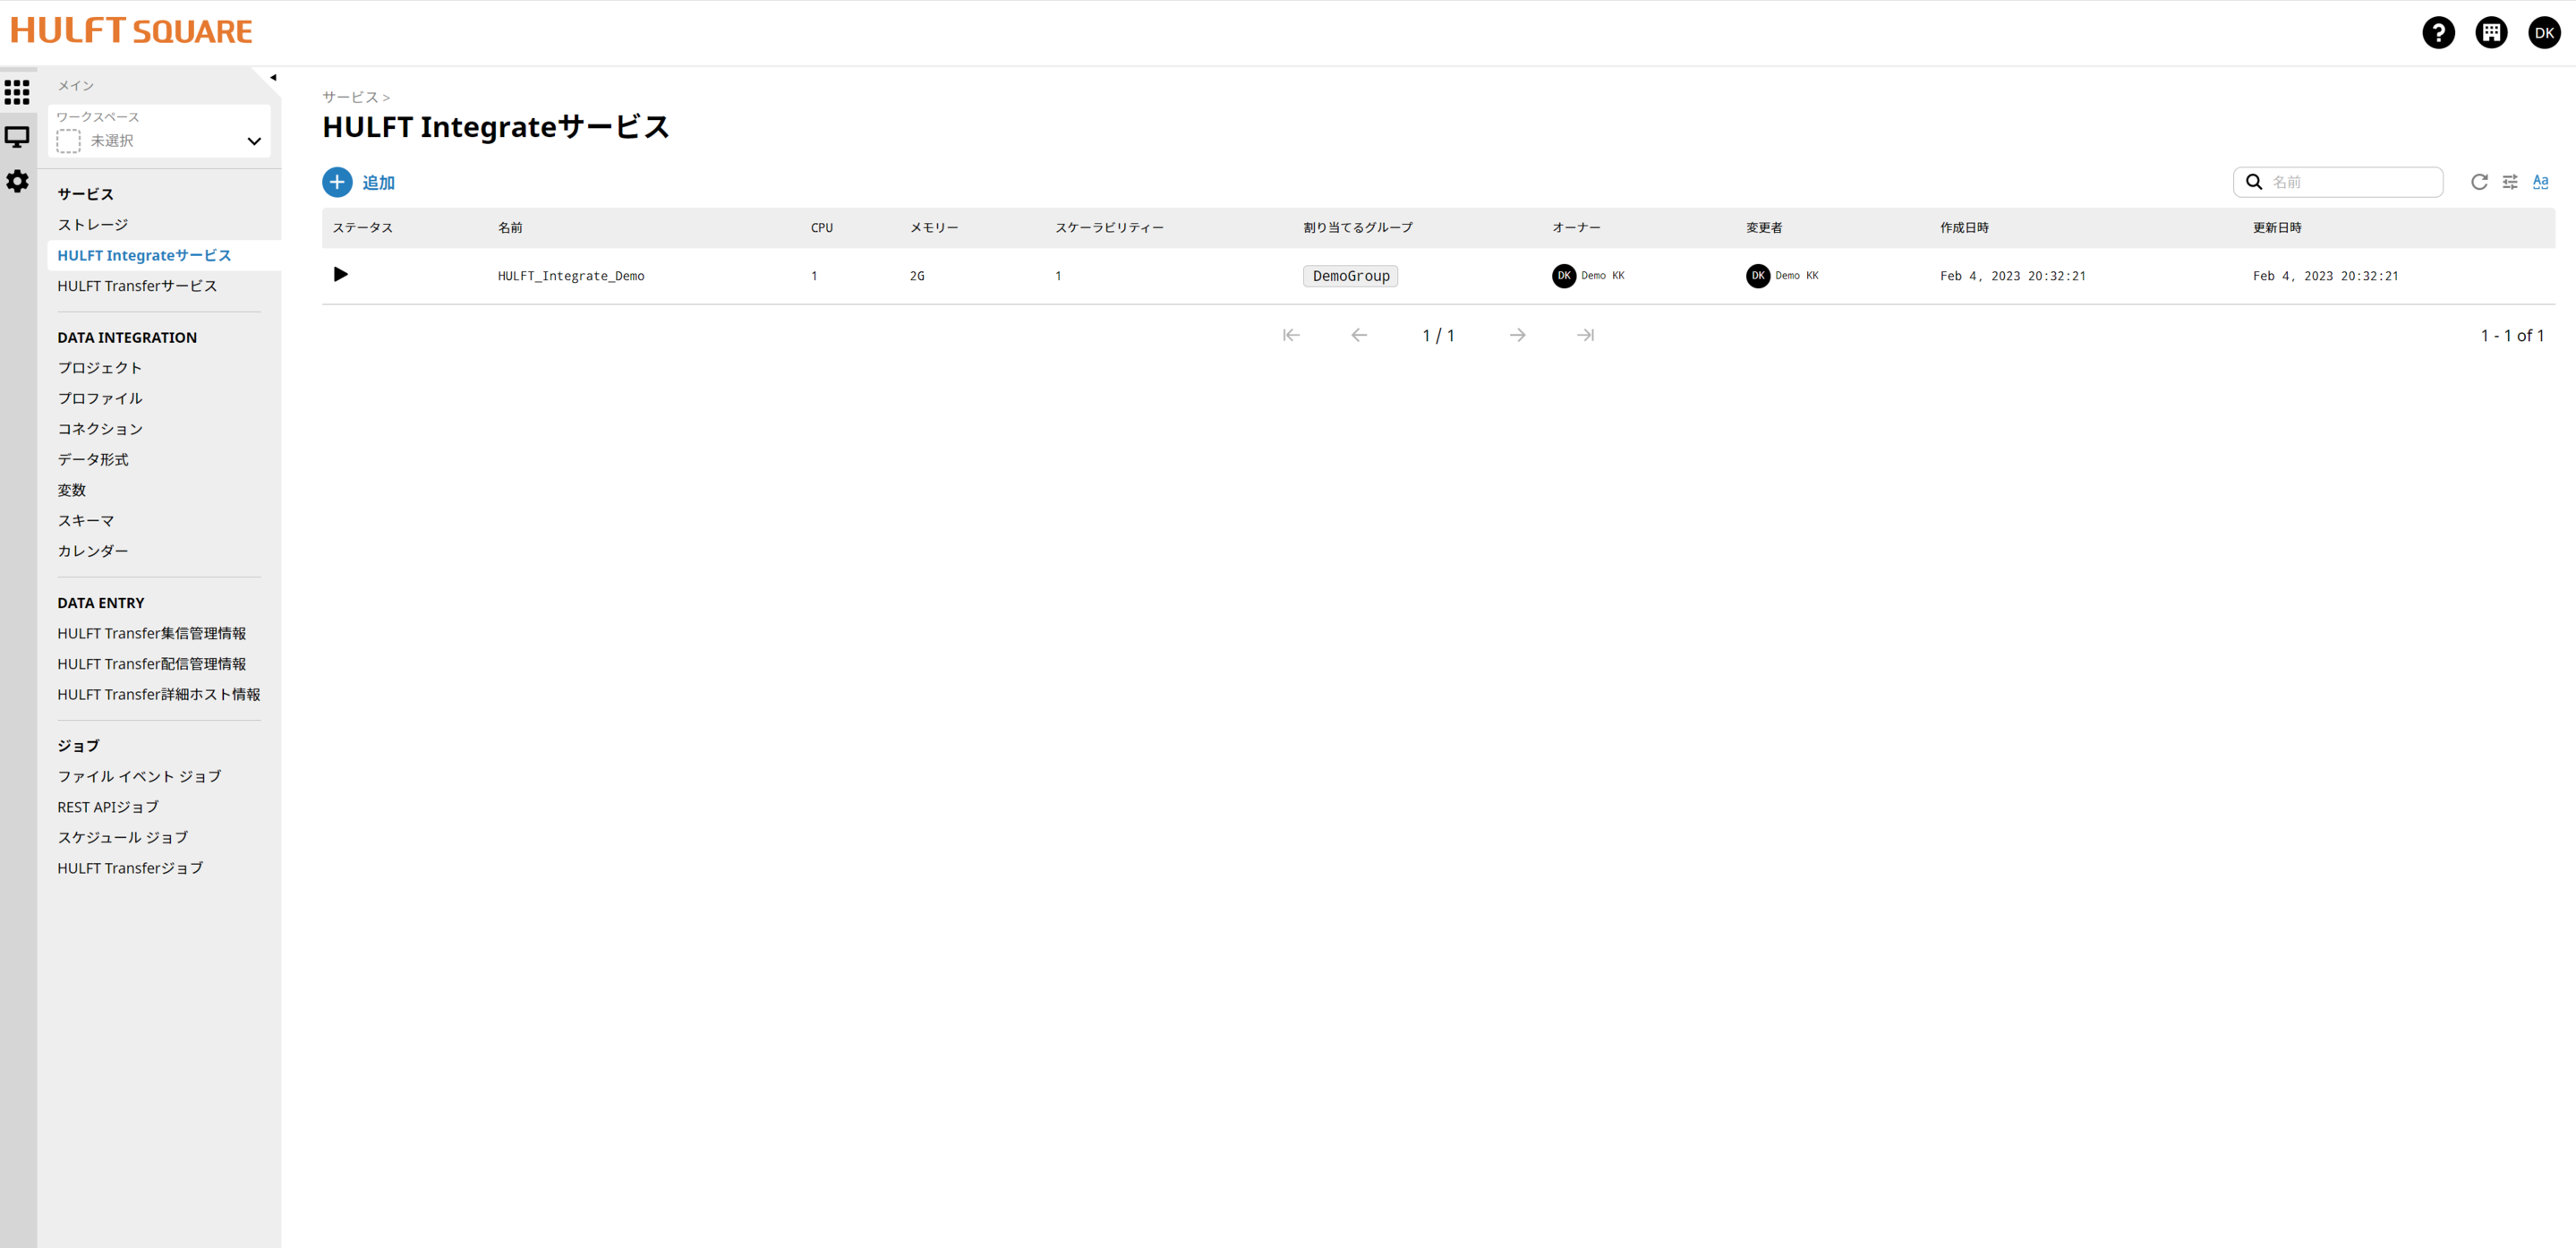This screenshot has width=2576, height=1248.
Task: Click the 作成日時 column header
Action: tap(1964, 228)
